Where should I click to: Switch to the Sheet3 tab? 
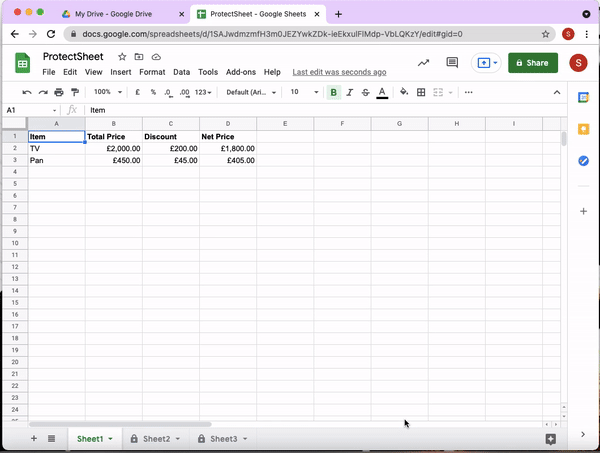point(224,439)
